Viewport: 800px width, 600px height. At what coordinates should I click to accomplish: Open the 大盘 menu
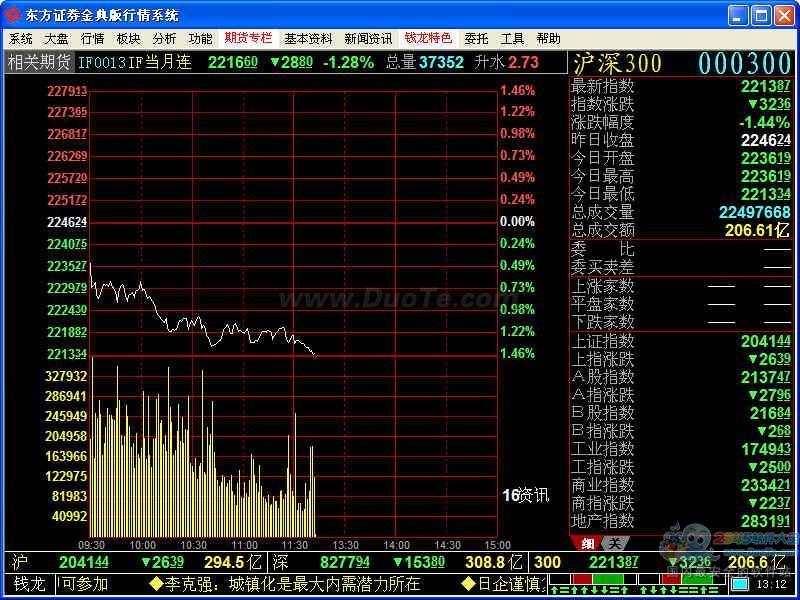pos(56,39)
